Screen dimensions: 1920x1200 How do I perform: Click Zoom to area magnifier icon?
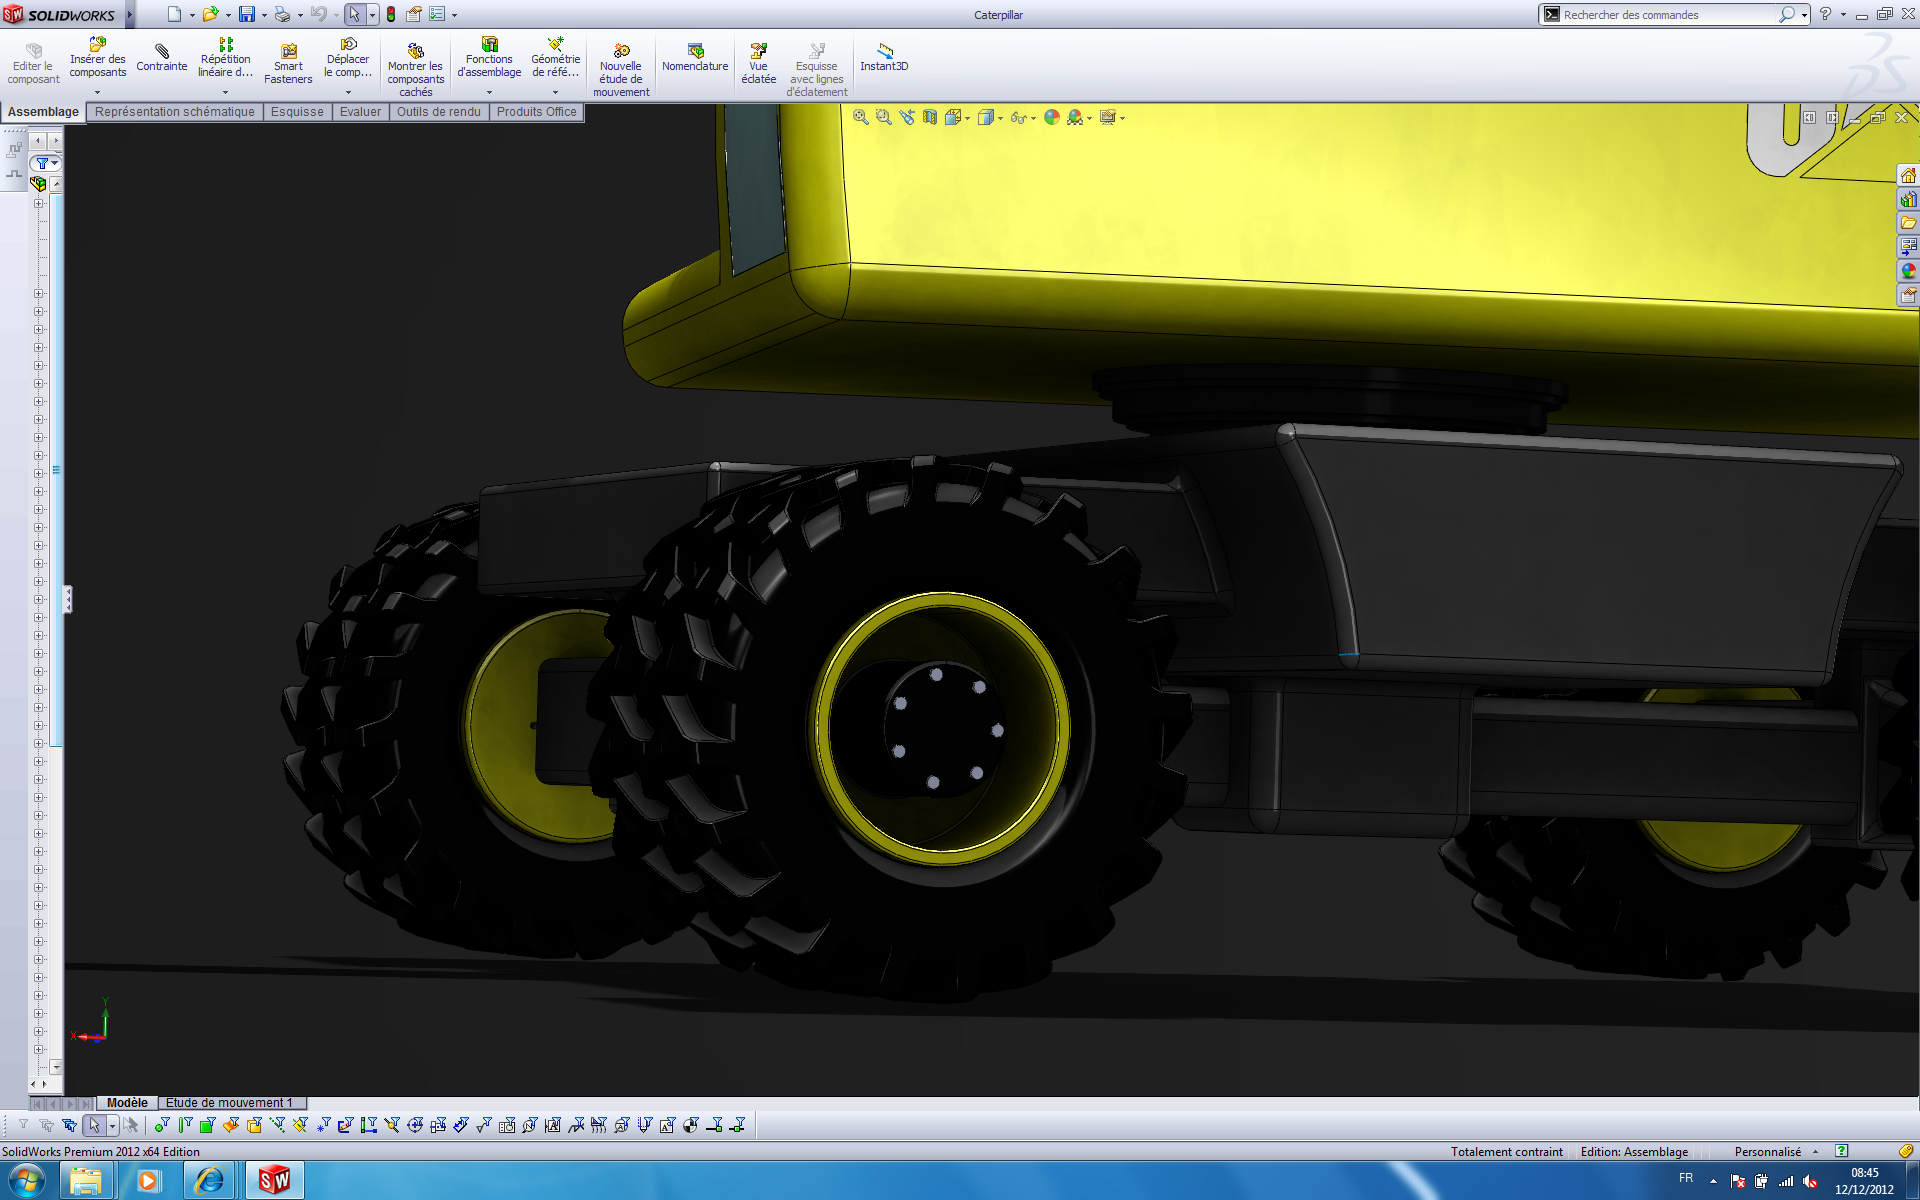pyautogui.click(x=884, y=117)
